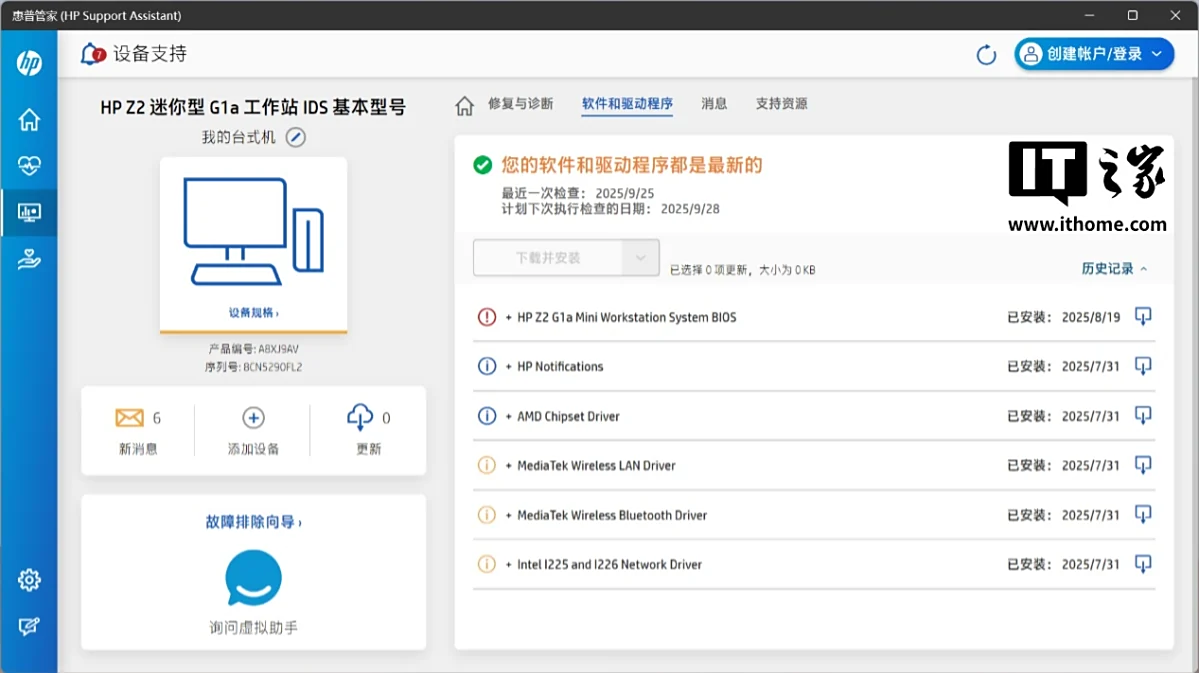Open the heart-rate health icon in sidebar

[29, 166]
